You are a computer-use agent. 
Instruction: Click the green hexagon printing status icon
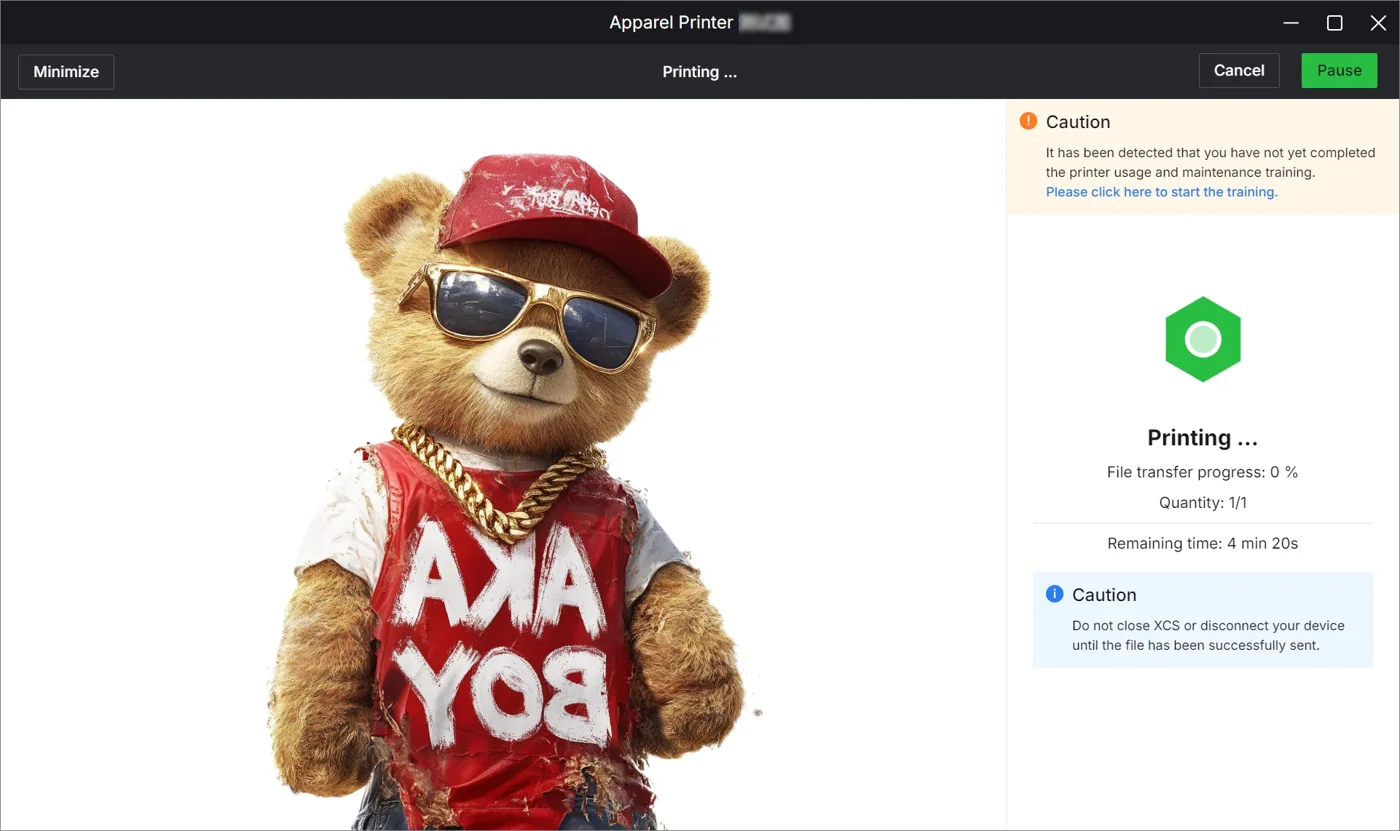coord(1202,339)
